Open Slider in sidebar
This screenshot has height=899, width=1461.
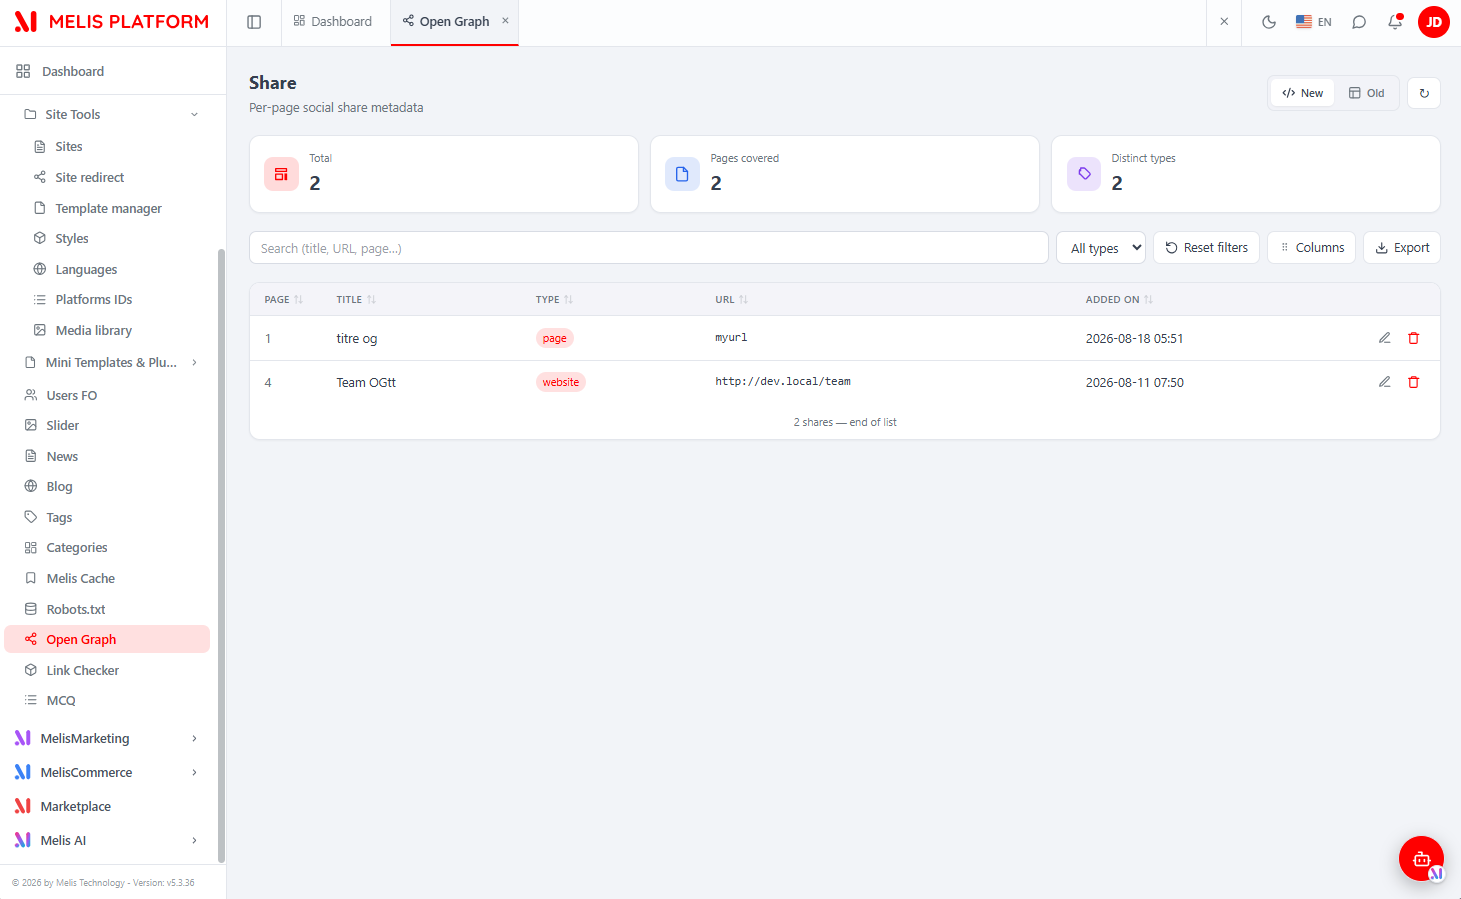pyautogui.click(x=63, y=425)
